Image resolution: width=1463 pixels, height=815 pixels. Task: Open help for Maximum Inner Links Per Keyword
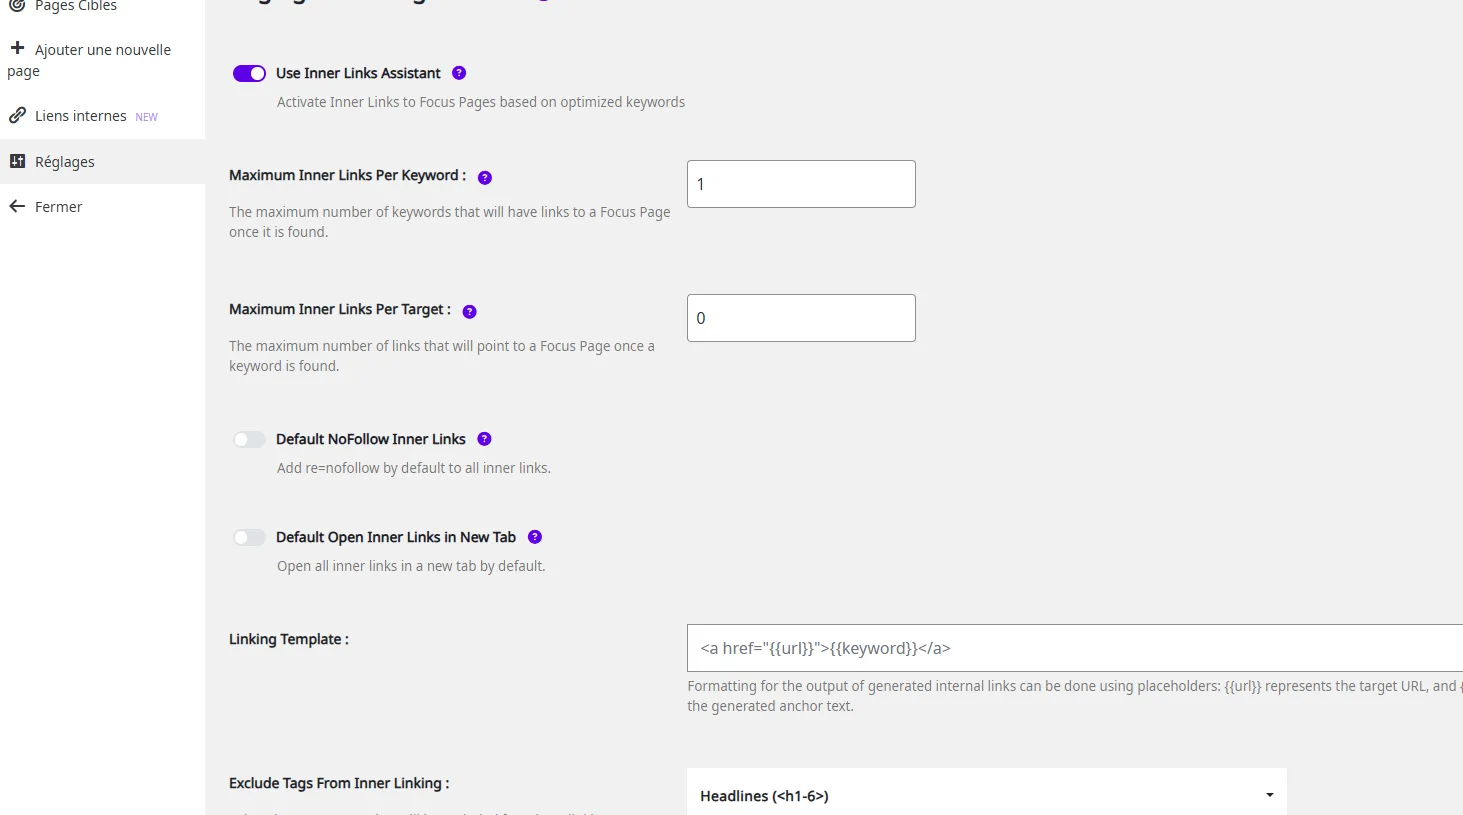[x=485, y=178]
